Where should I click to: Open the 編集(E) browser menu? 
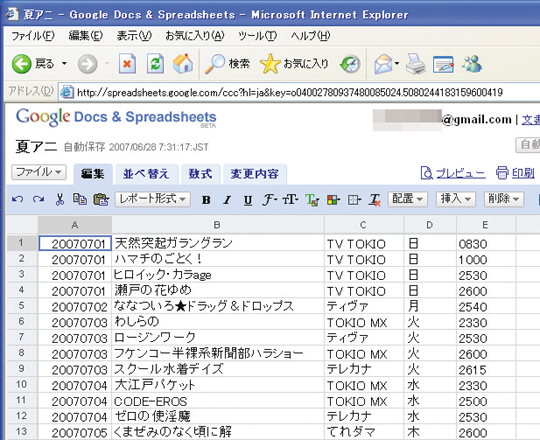click(x=85, y=35)
